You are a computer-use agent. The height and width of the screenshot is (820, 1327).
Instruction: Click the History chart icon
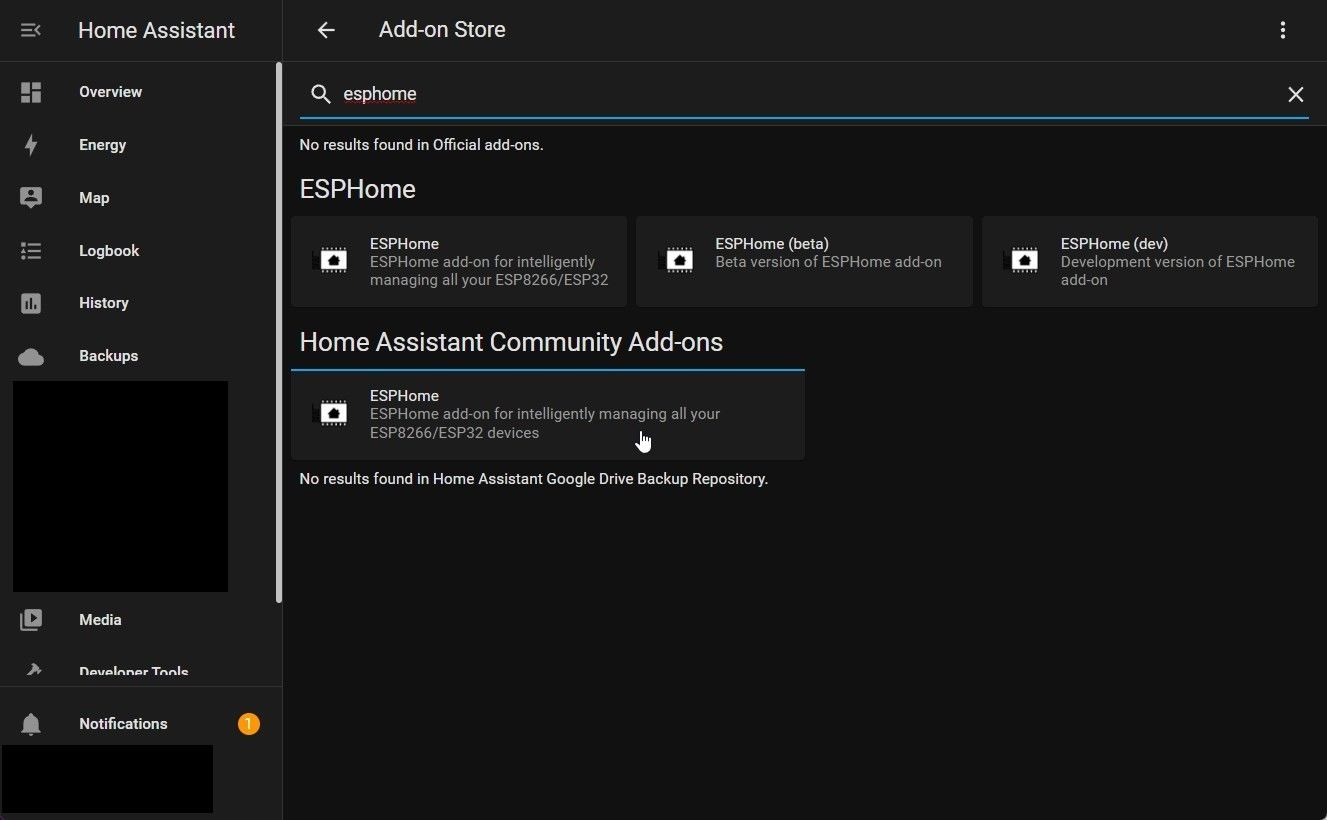point(31,303)
